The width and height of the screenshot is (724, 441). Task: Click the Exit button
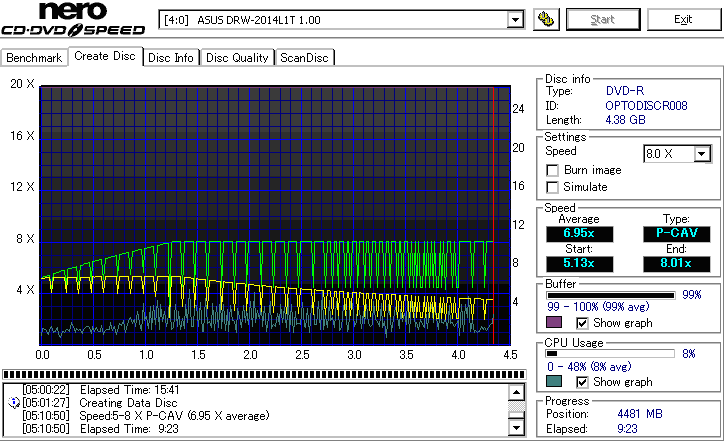click(682, 19)
